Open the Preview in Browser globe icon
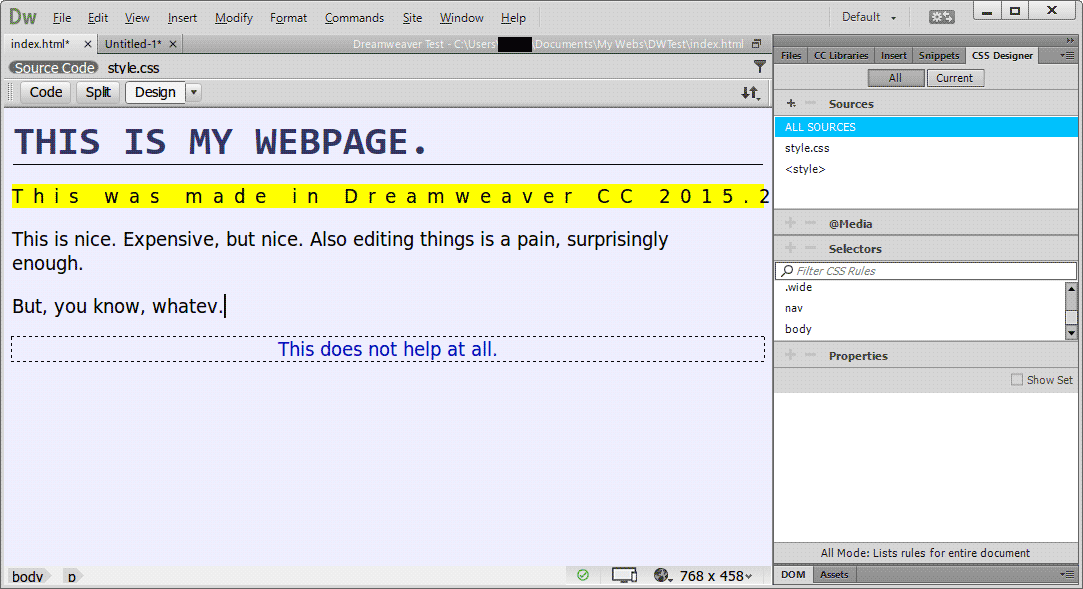The width and height of the screenshot is (1083, 589). pos(663,575)
